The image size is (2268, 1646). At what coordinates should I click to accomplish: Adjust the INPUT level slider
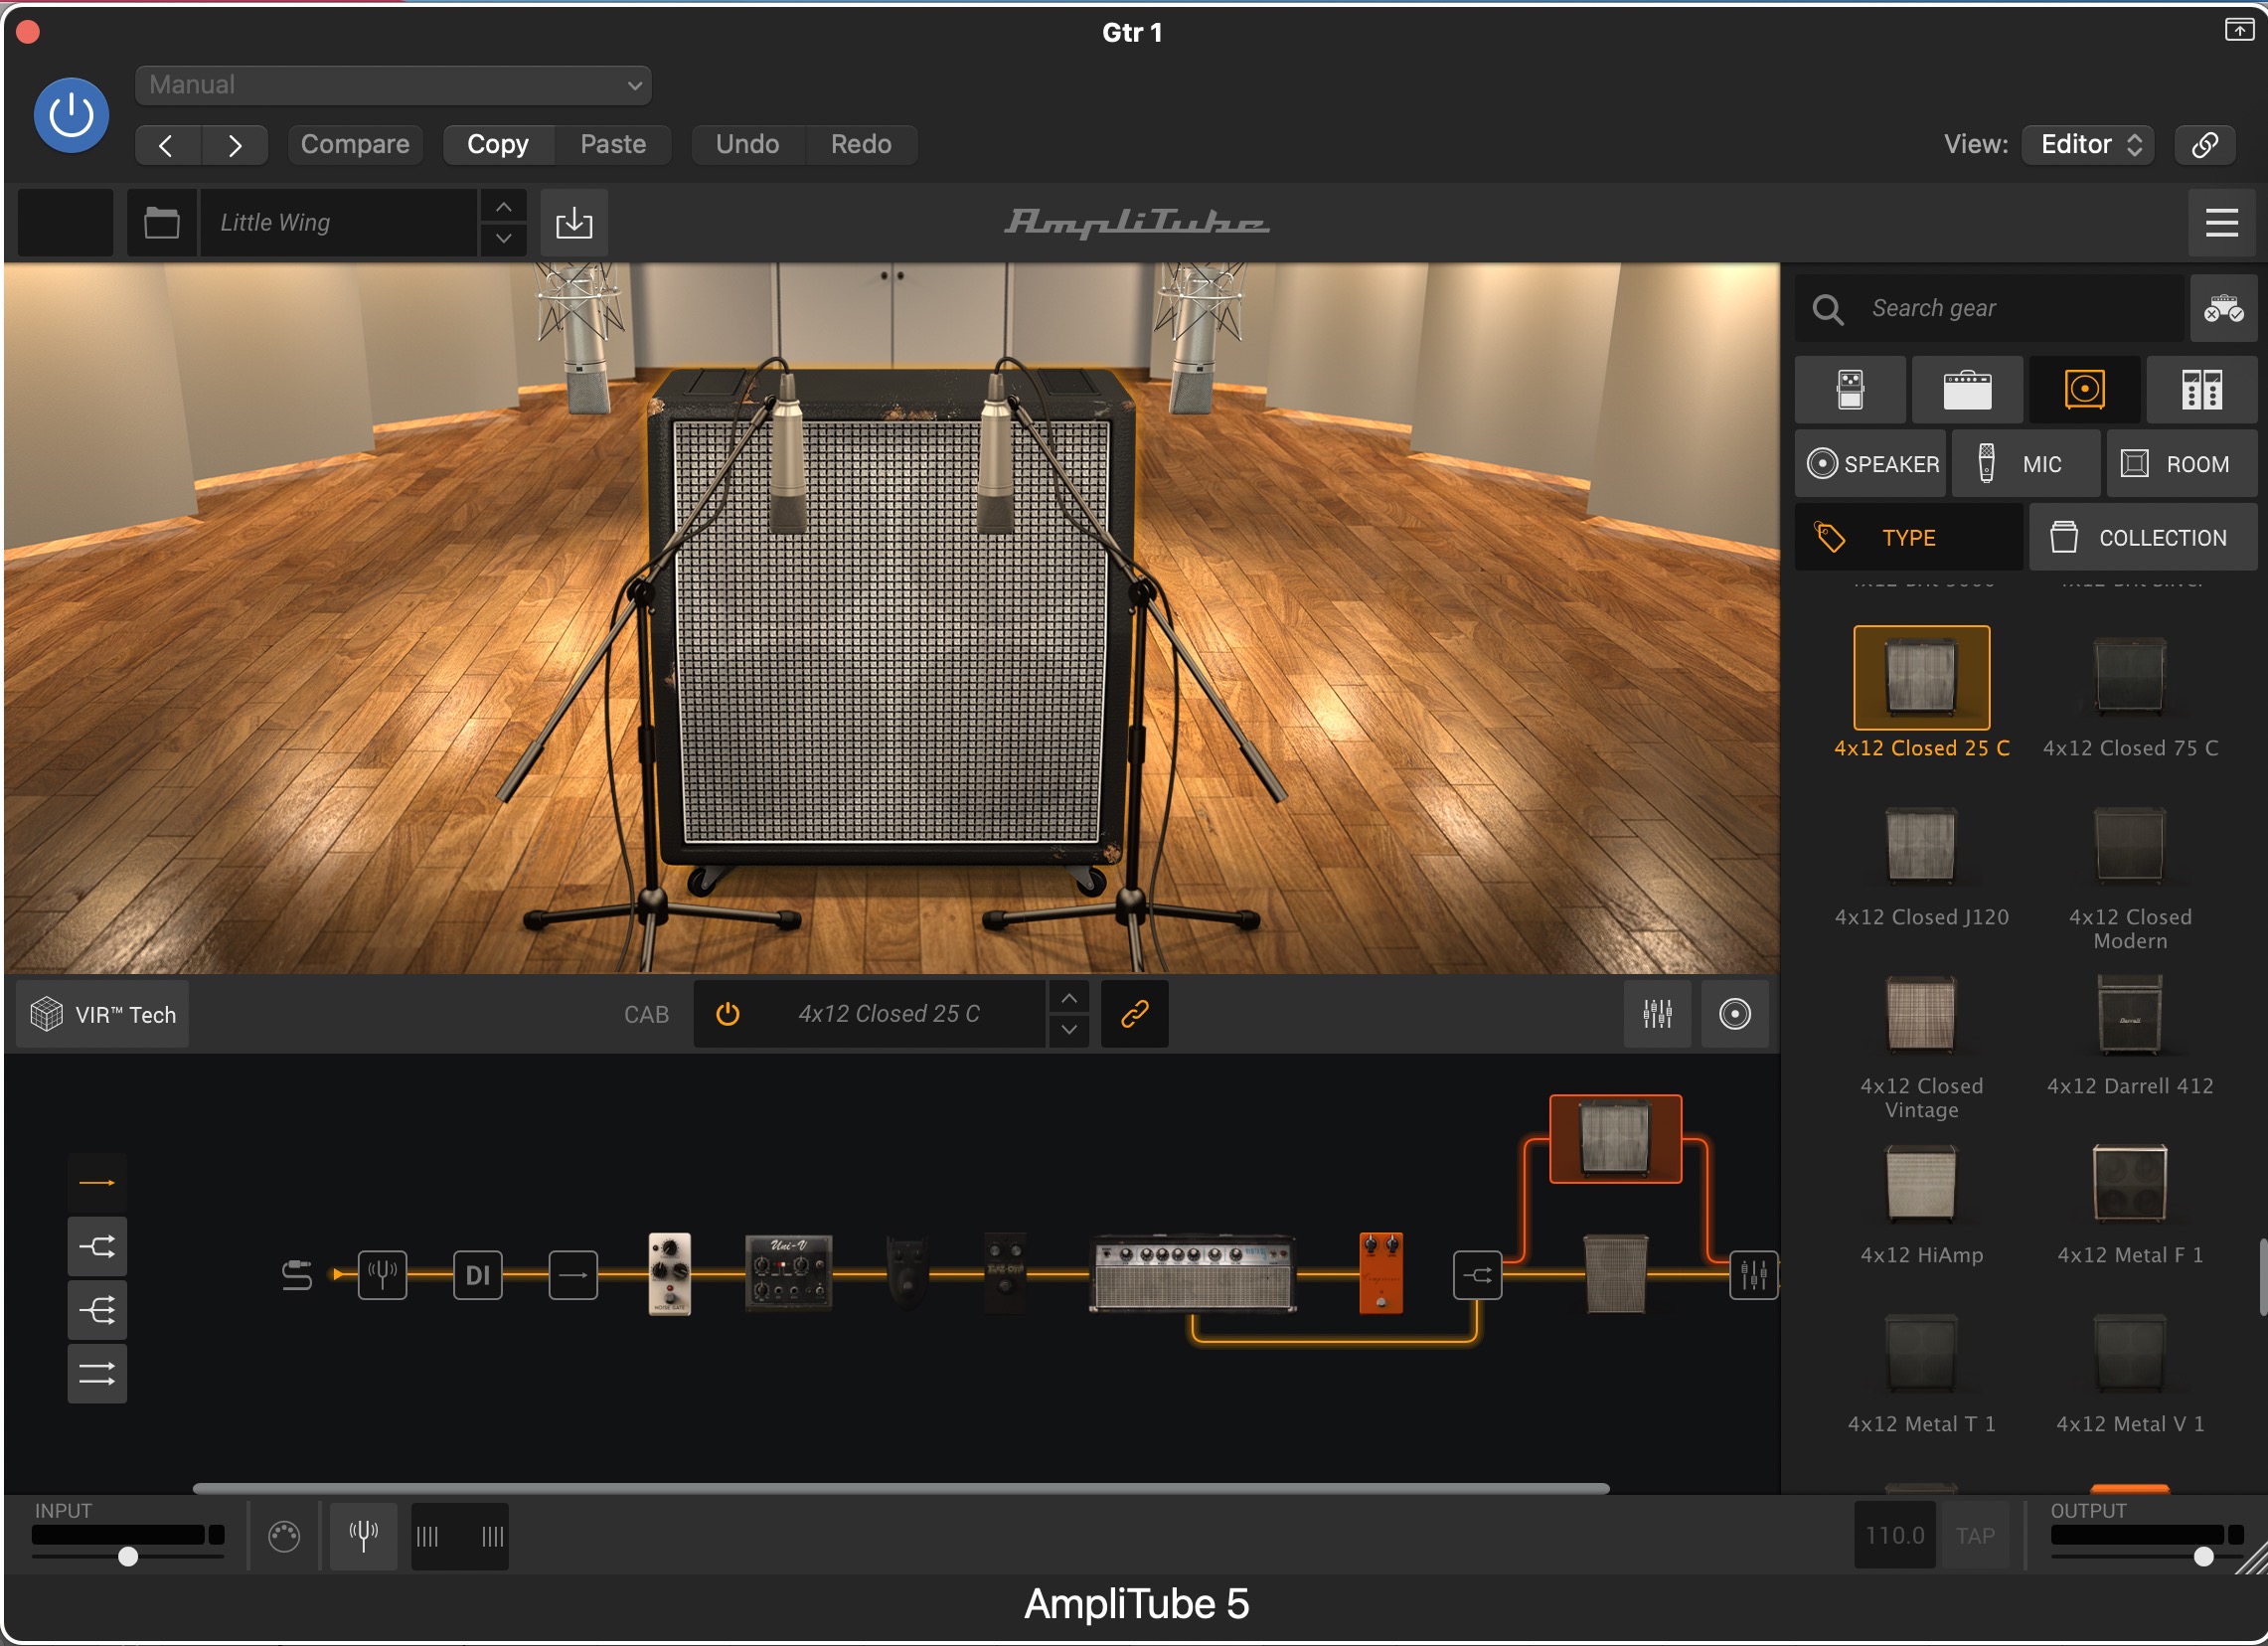point(128,1556)
